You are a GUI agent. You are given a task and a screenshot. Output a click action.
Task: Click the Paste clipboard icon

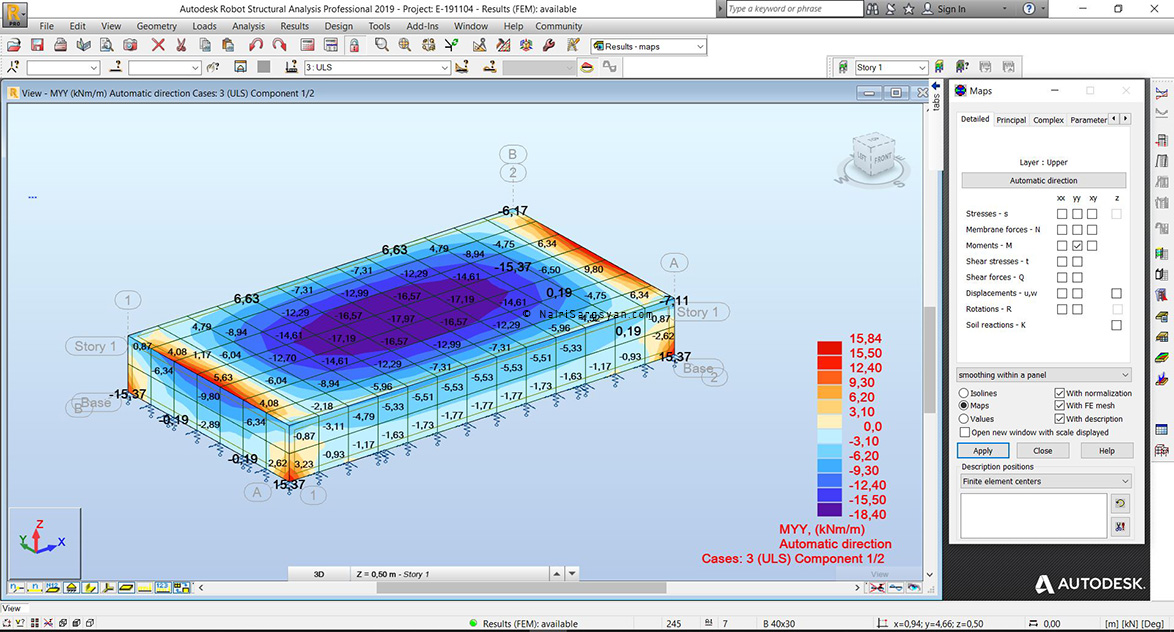pos(228,46)
